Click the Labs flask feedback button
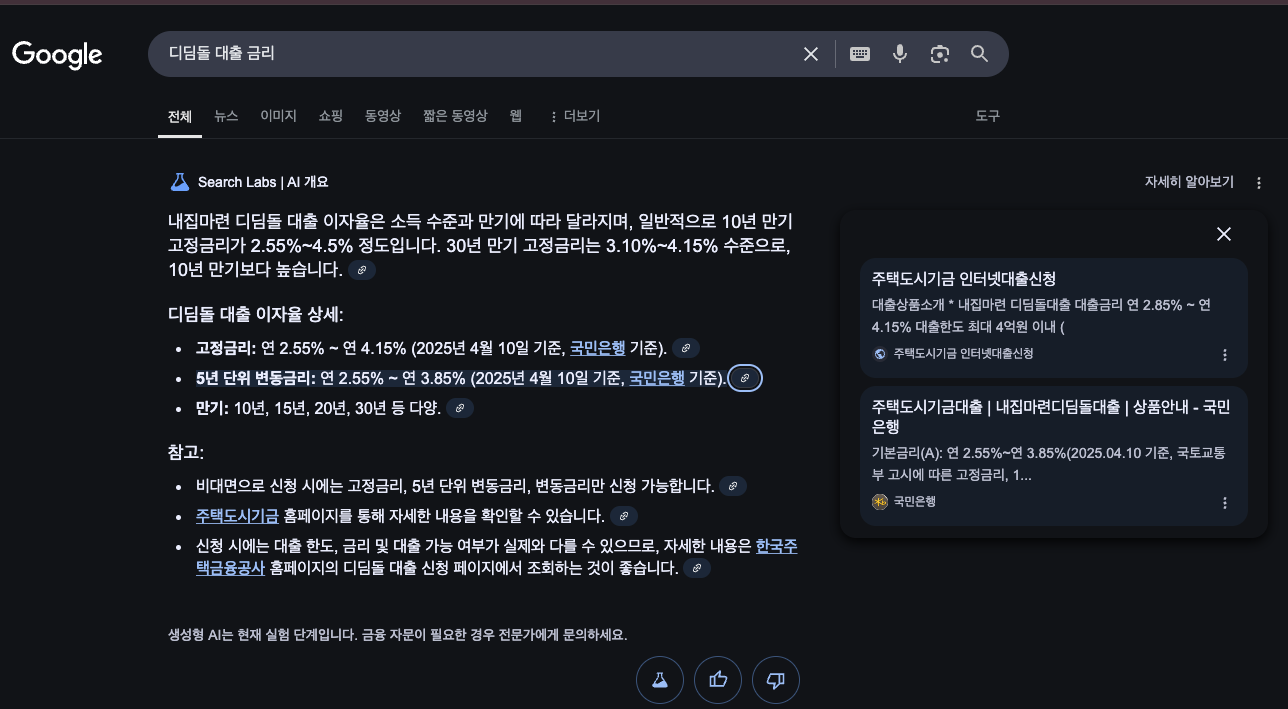The width and height of the screenshot is (1288, 709). tap(660, 680)
